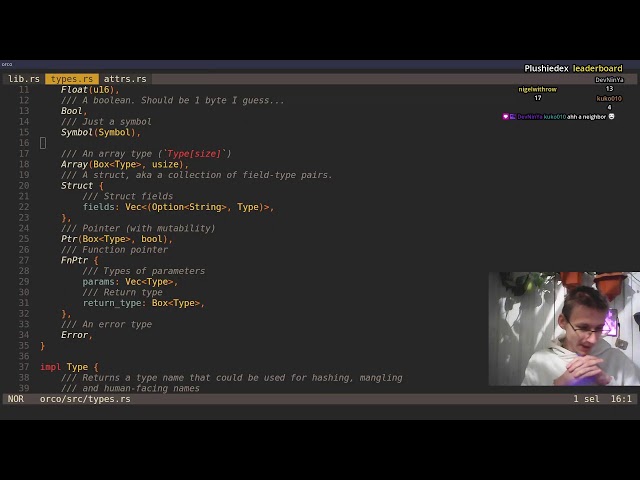
Task: Click the '/// Types of parameters' comment
Action: click(x=144, y=271)
